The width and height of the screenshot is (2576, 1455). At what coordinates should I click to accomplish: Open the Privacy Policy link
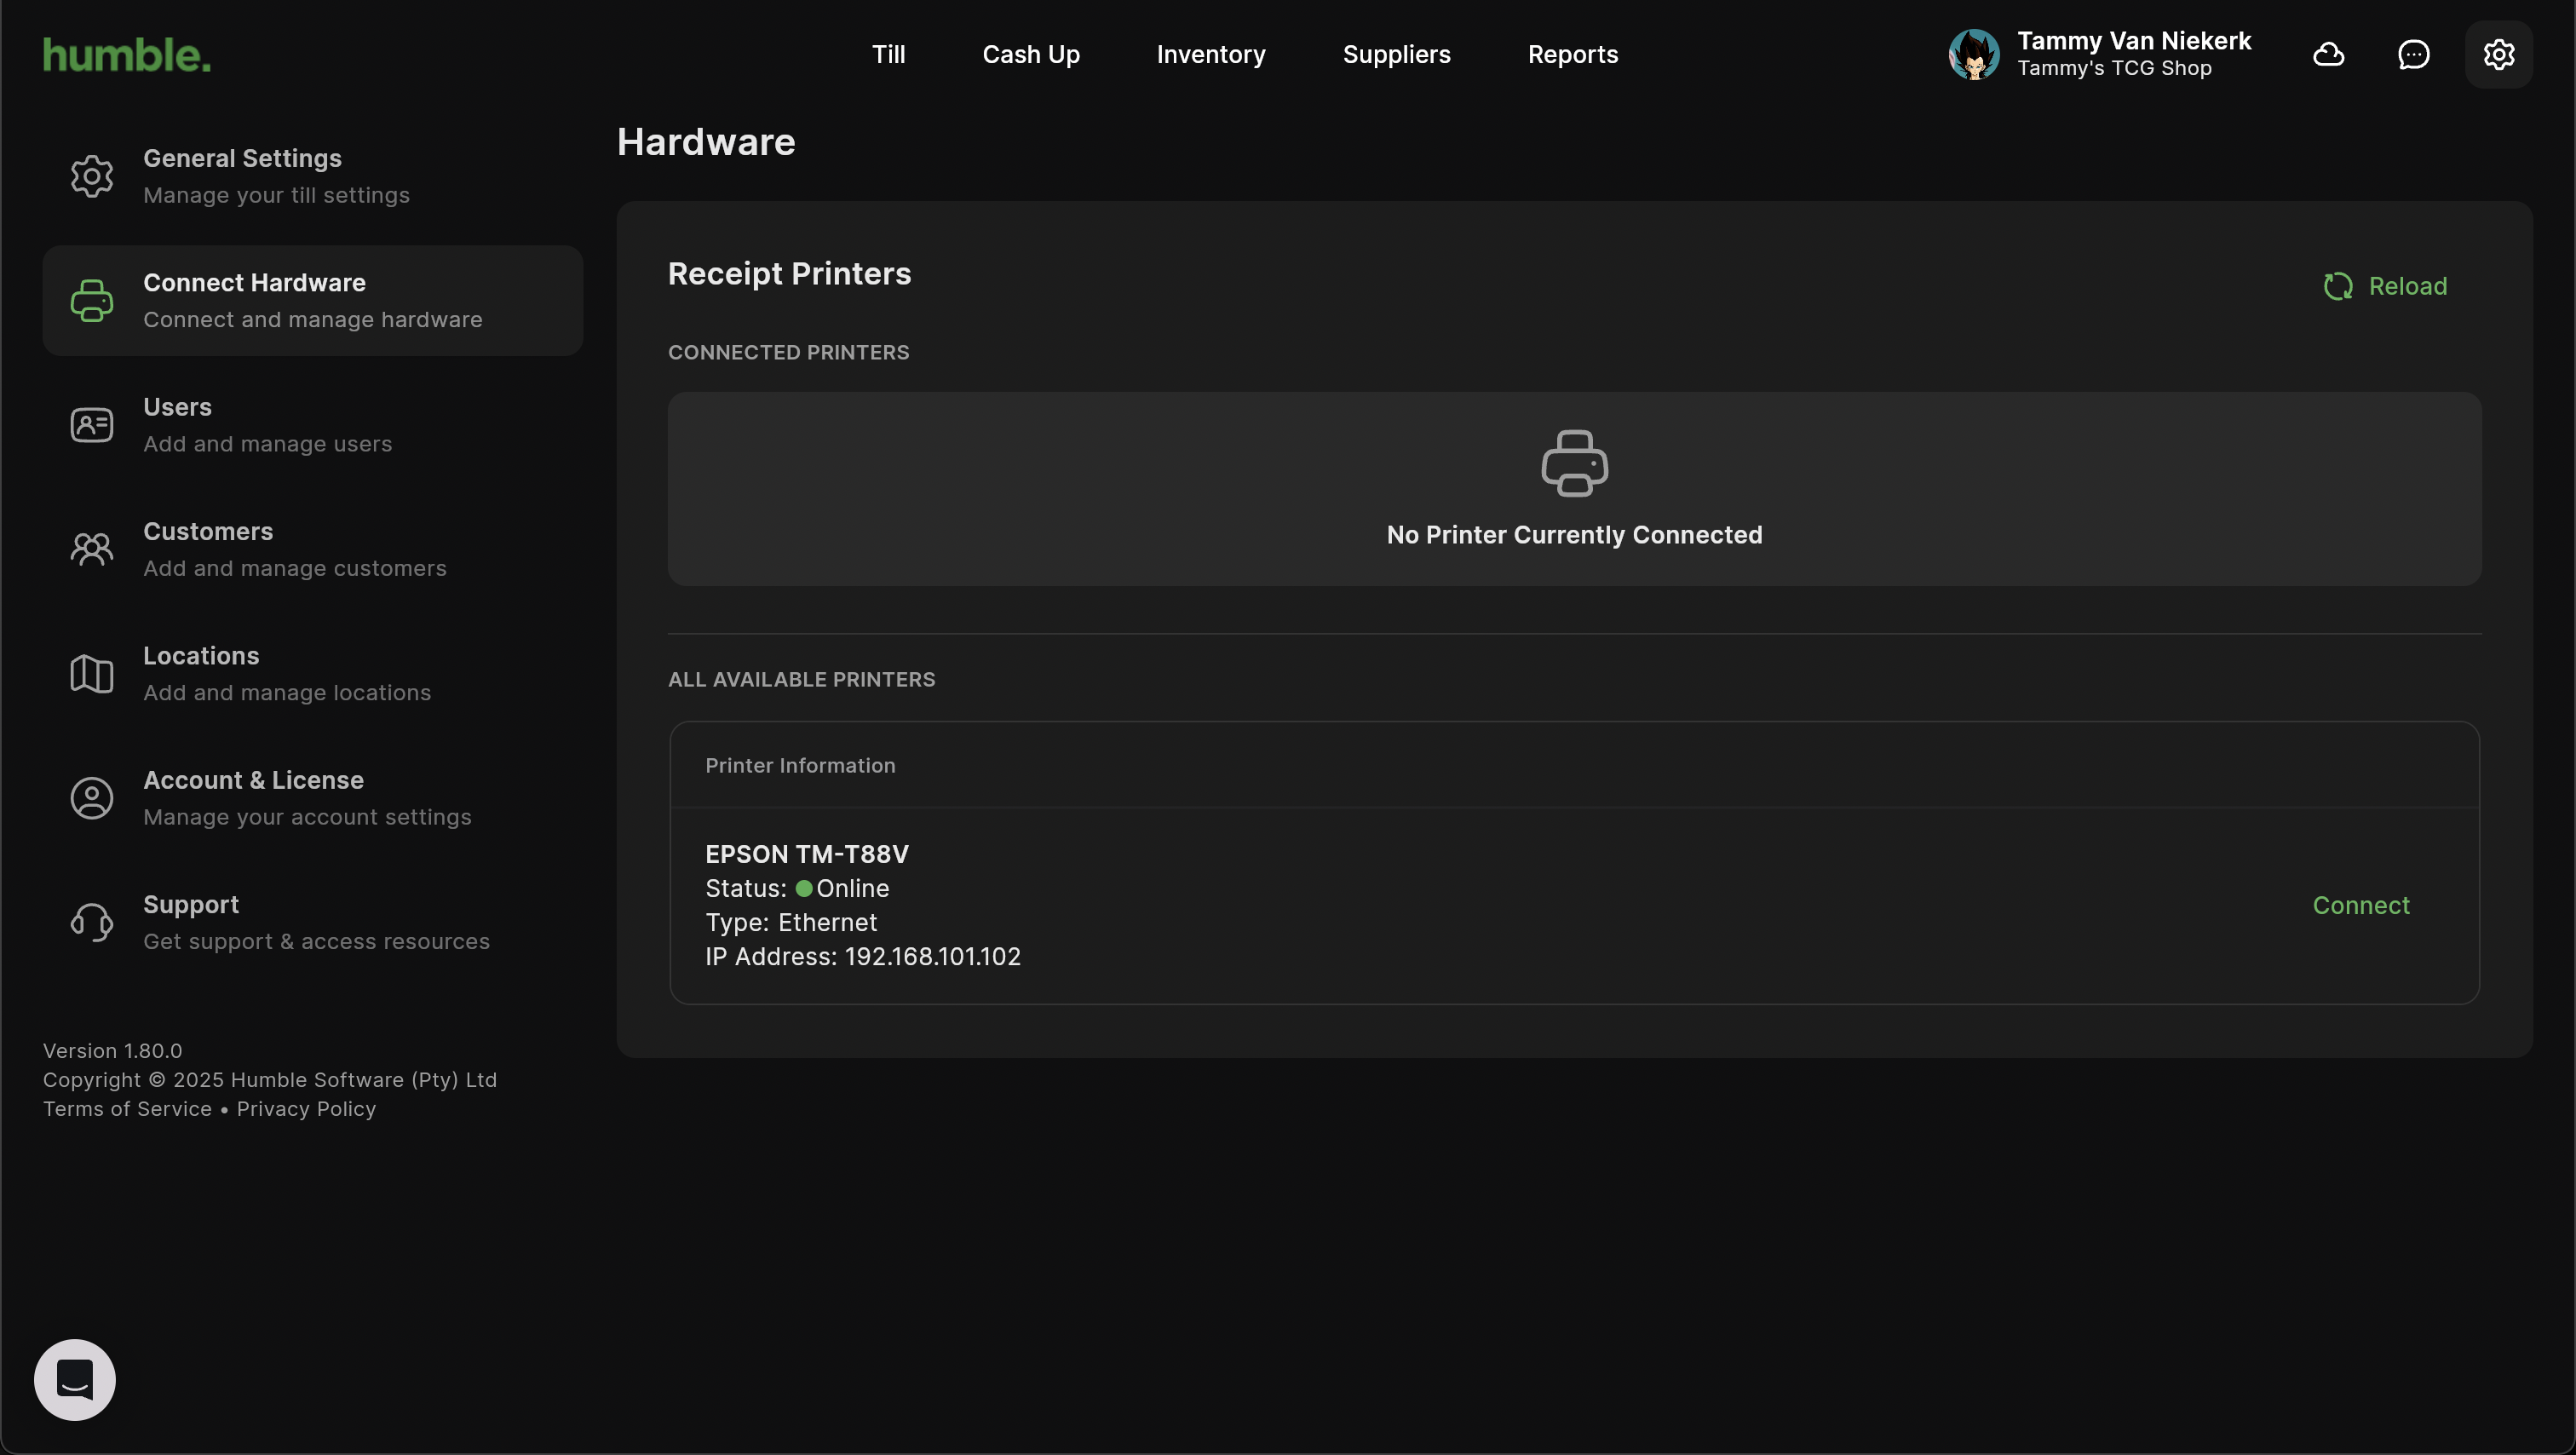[306, 1109]
